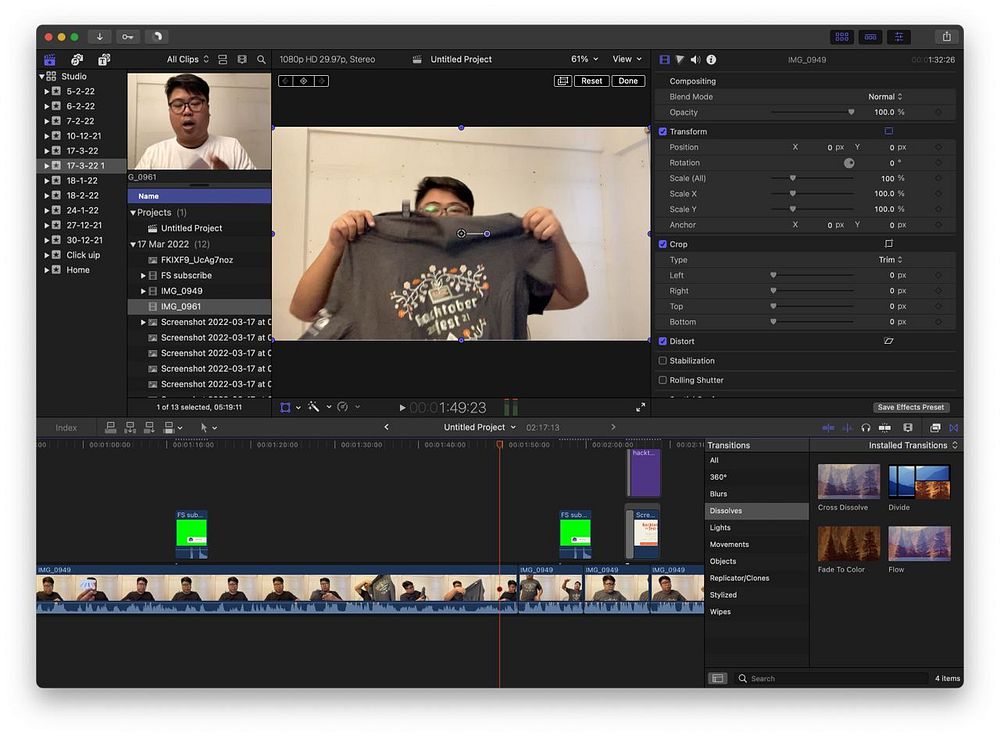Enable the Stabilization checkbox

[x=663, y=361]
